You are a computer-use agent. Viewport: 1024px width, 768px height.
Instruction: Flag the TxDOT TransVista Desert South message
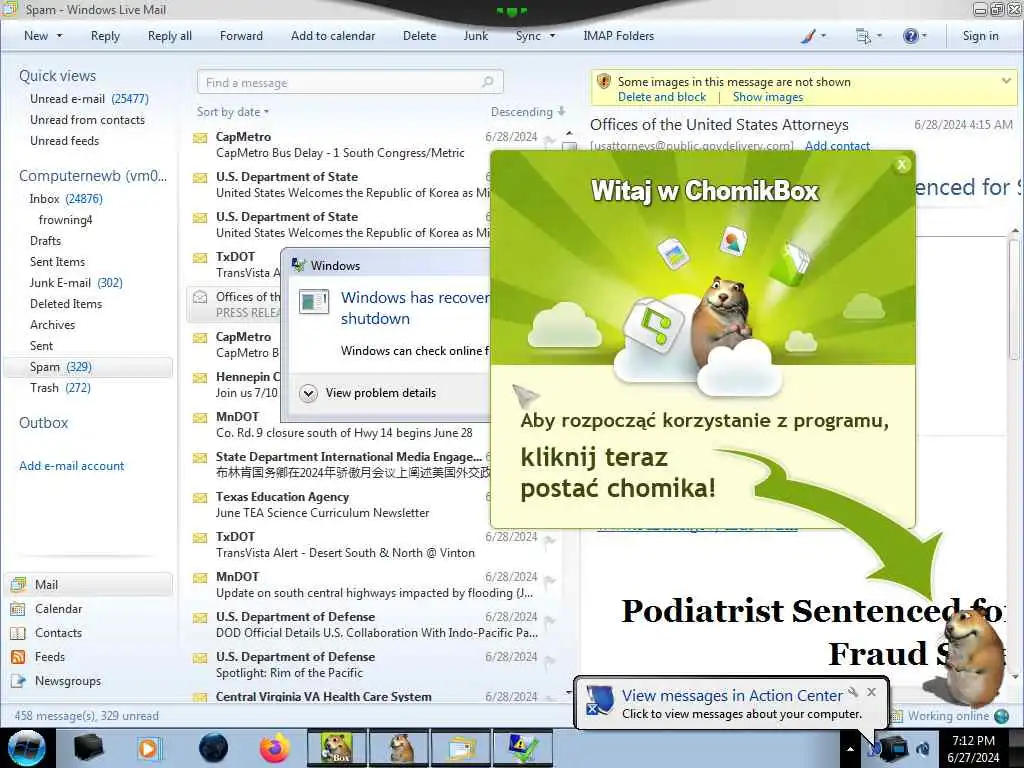pos(550,541)
